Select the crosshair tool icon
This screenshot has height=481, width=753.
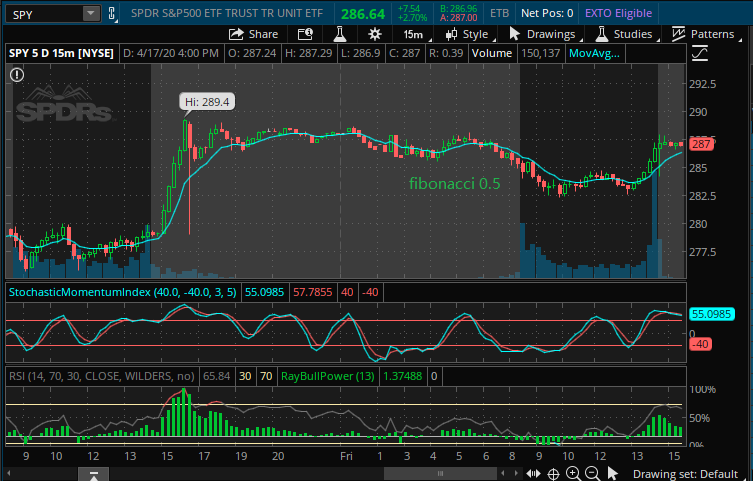pyautogui.click(x=553, y=474)
